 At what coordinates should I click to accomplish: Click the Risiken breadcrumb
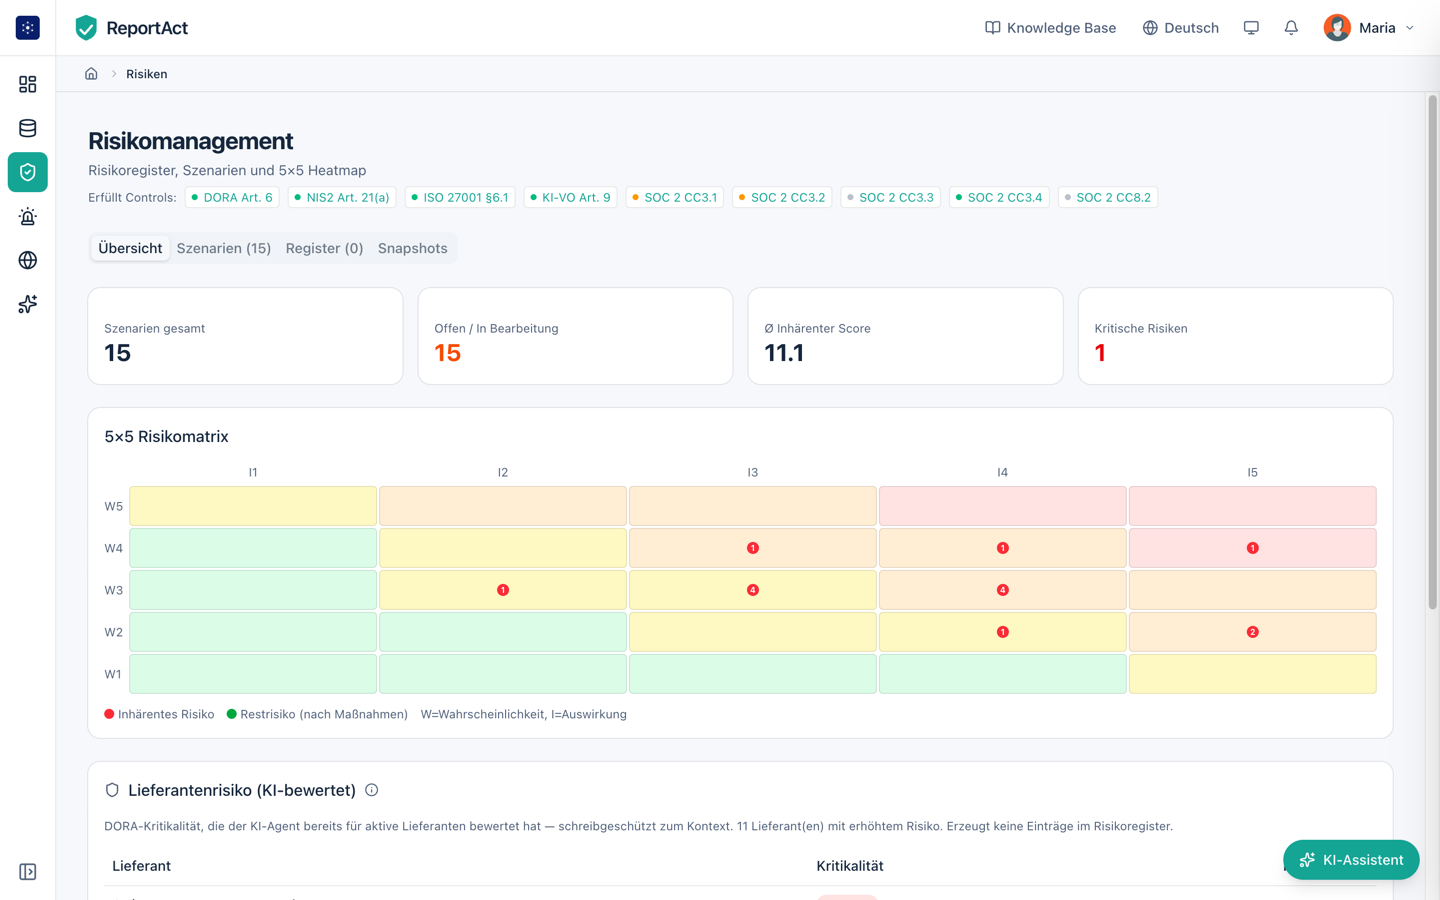tap(146, 74)
